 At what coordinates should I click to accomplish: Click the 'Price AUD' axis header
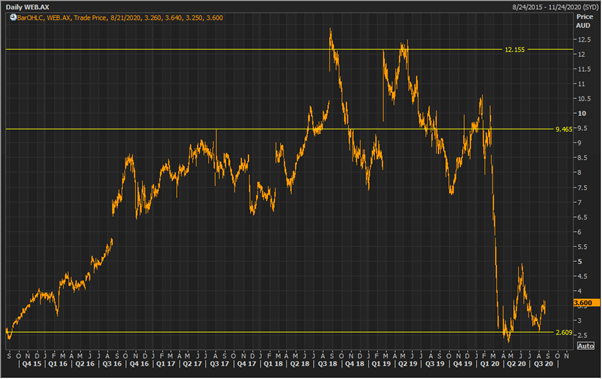[x=584, y=21]
